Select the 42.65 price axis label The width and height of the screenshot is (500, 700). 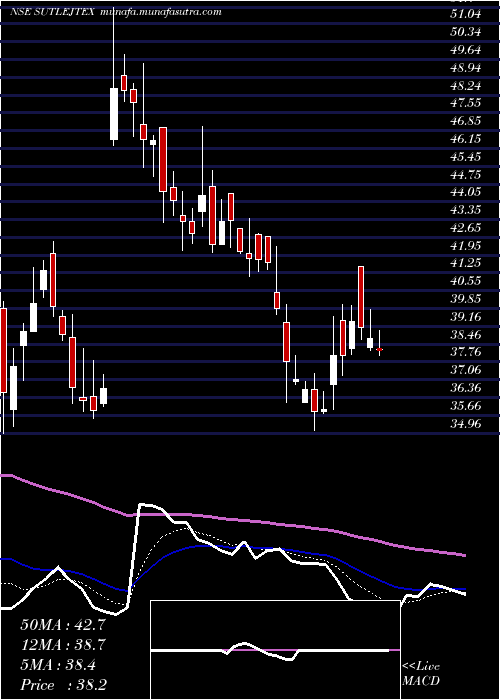[x=466, y=228]
